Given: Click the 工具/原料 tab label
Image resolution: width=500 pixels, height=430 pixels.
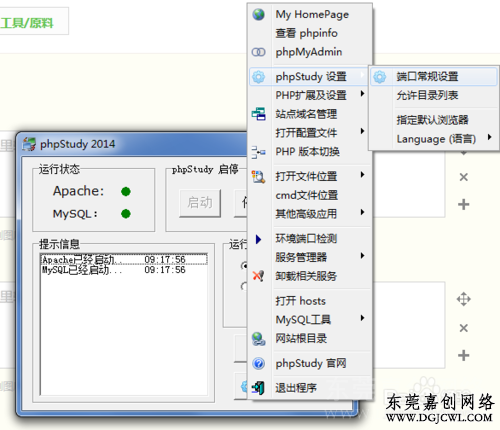Looking at the screenshot, I should point(27,23).
